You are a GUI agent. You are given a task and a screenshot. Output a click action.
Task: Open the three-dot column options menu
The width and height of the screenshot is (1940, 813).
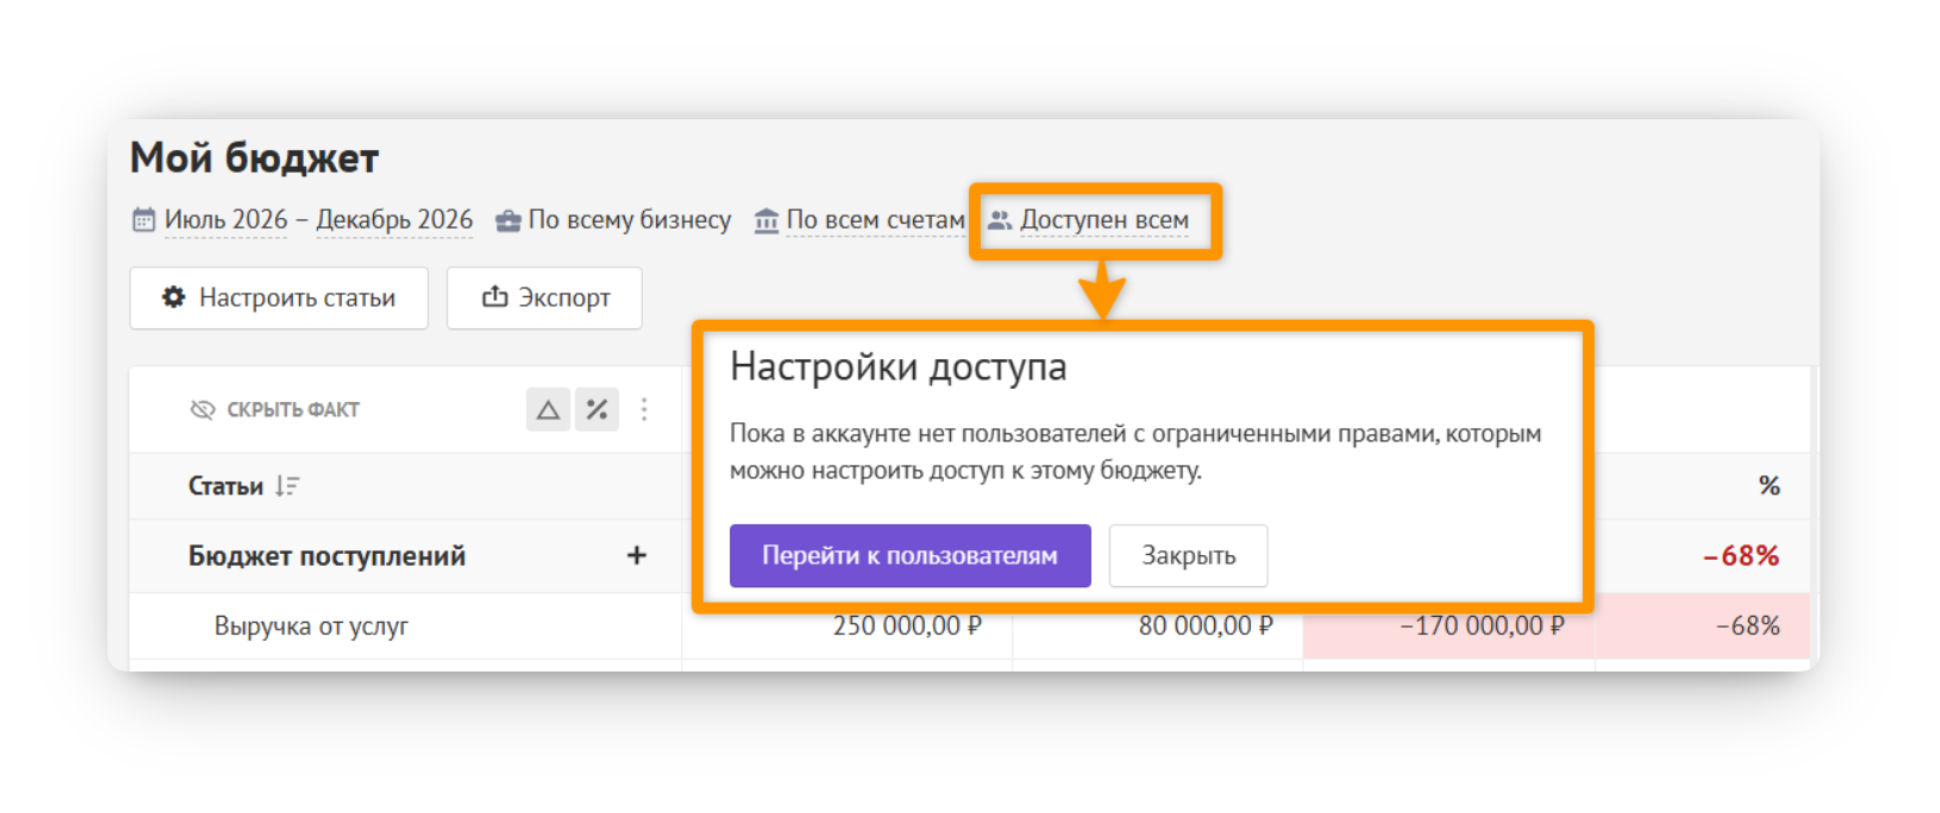point(644,410)
